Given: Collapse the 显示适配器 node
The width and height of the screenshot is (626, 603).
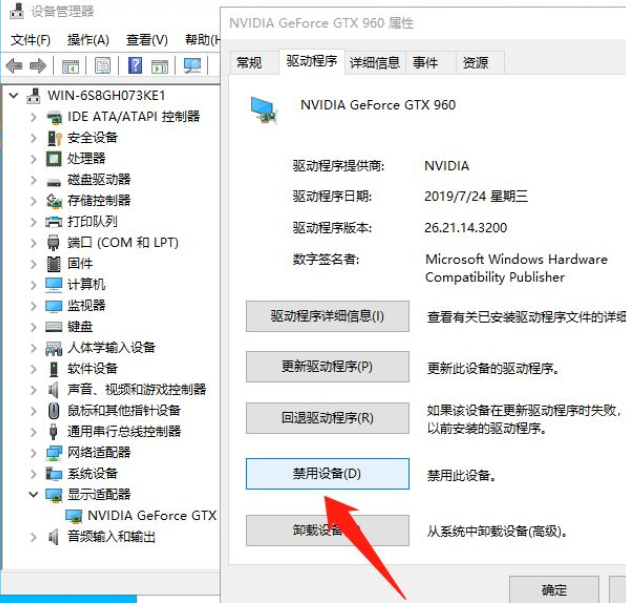Looking at the screenshot, I should 34,494.
